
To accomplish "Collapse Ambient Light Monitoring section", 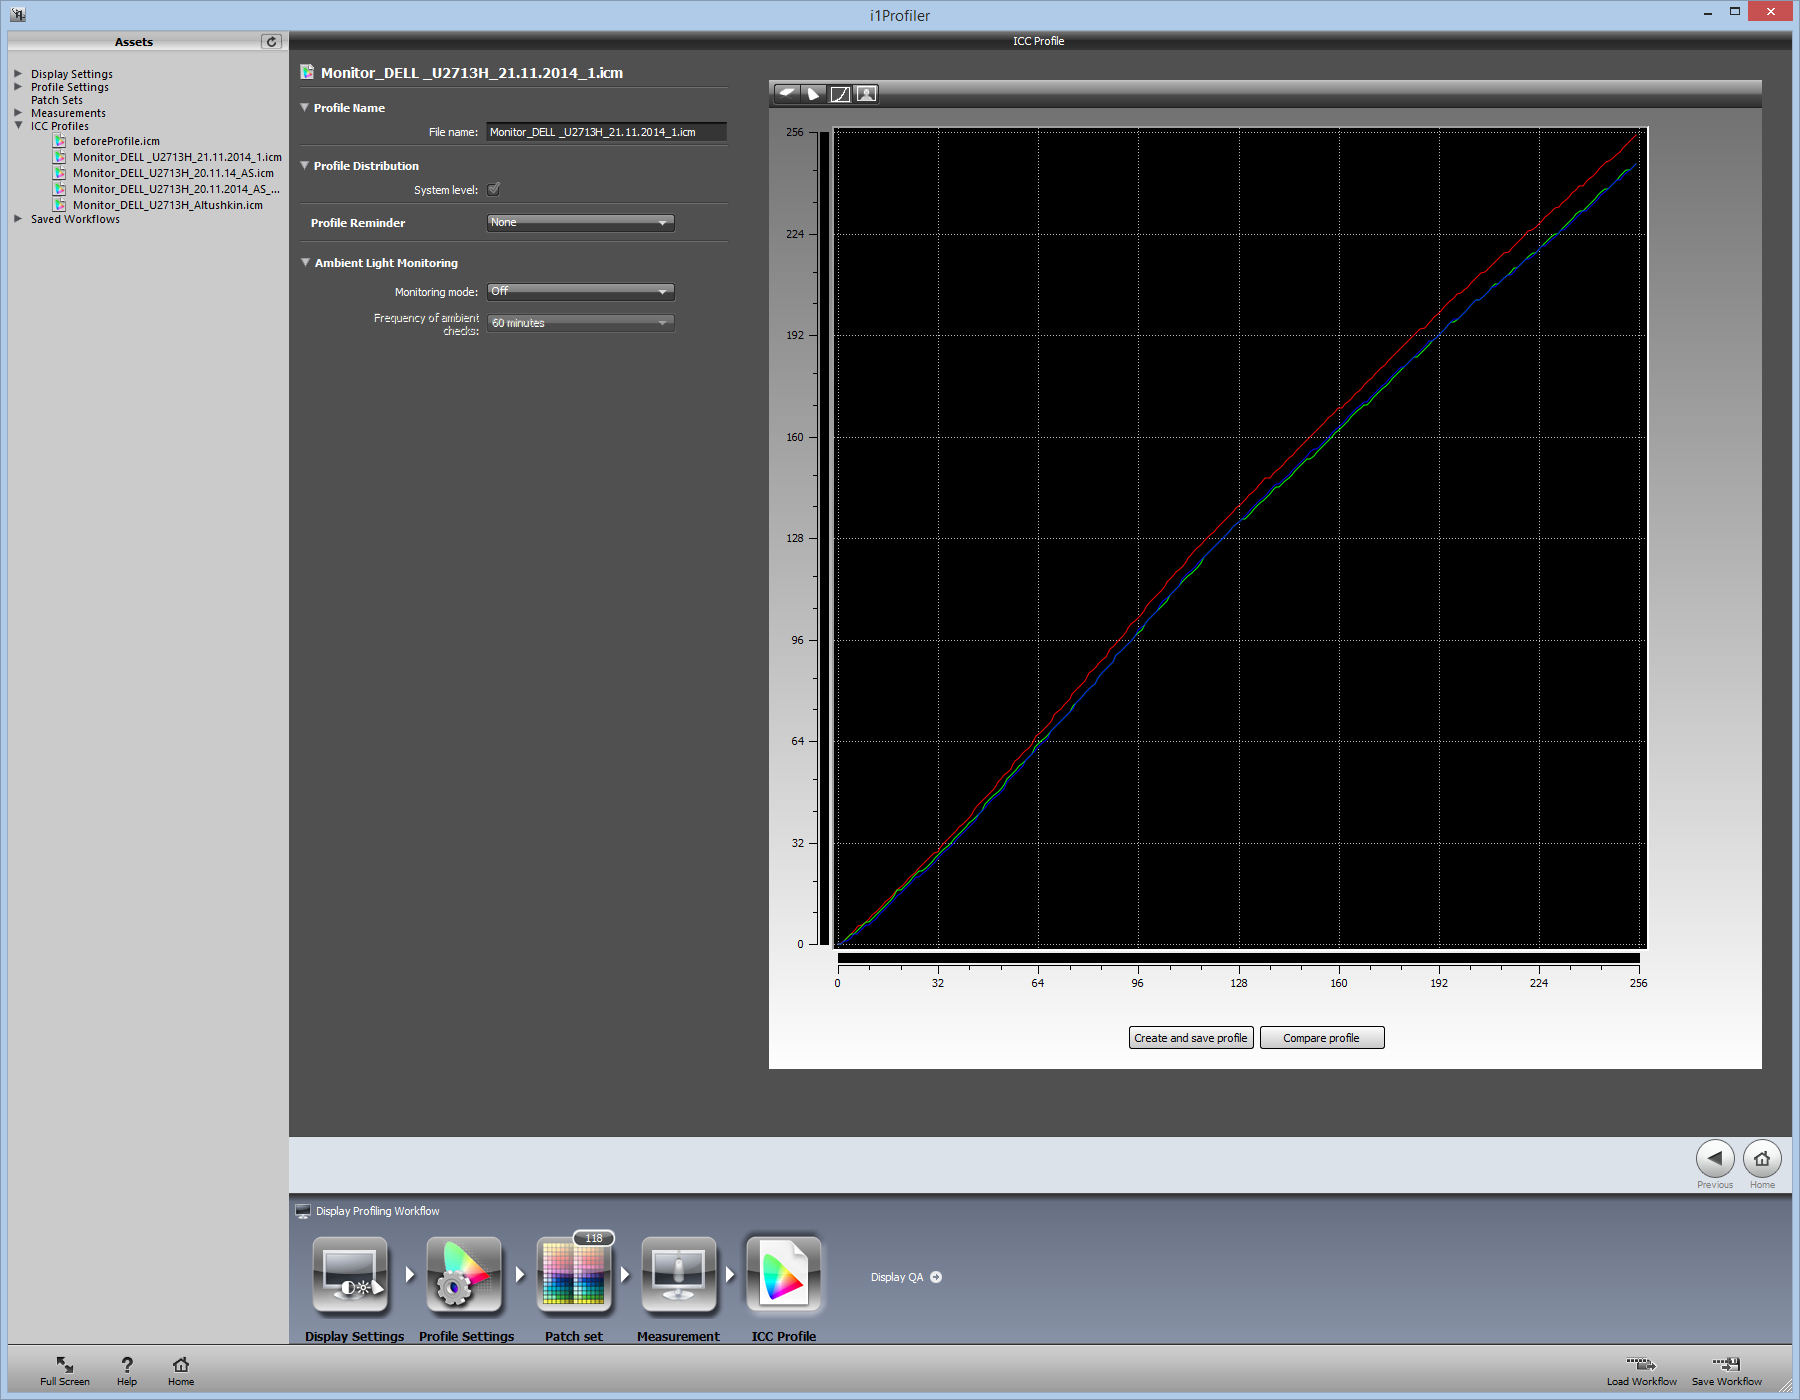I will [305, 262].
